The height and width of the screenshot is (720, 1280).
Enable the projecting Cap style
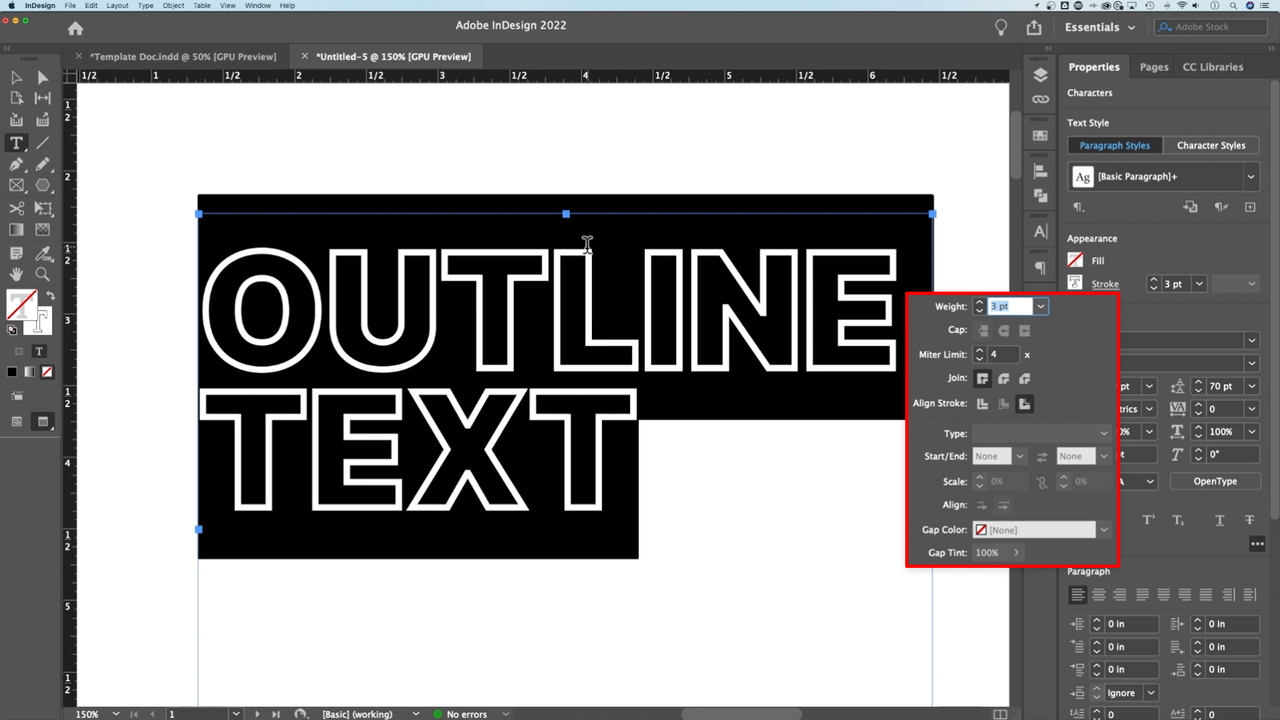point(1024,330)
